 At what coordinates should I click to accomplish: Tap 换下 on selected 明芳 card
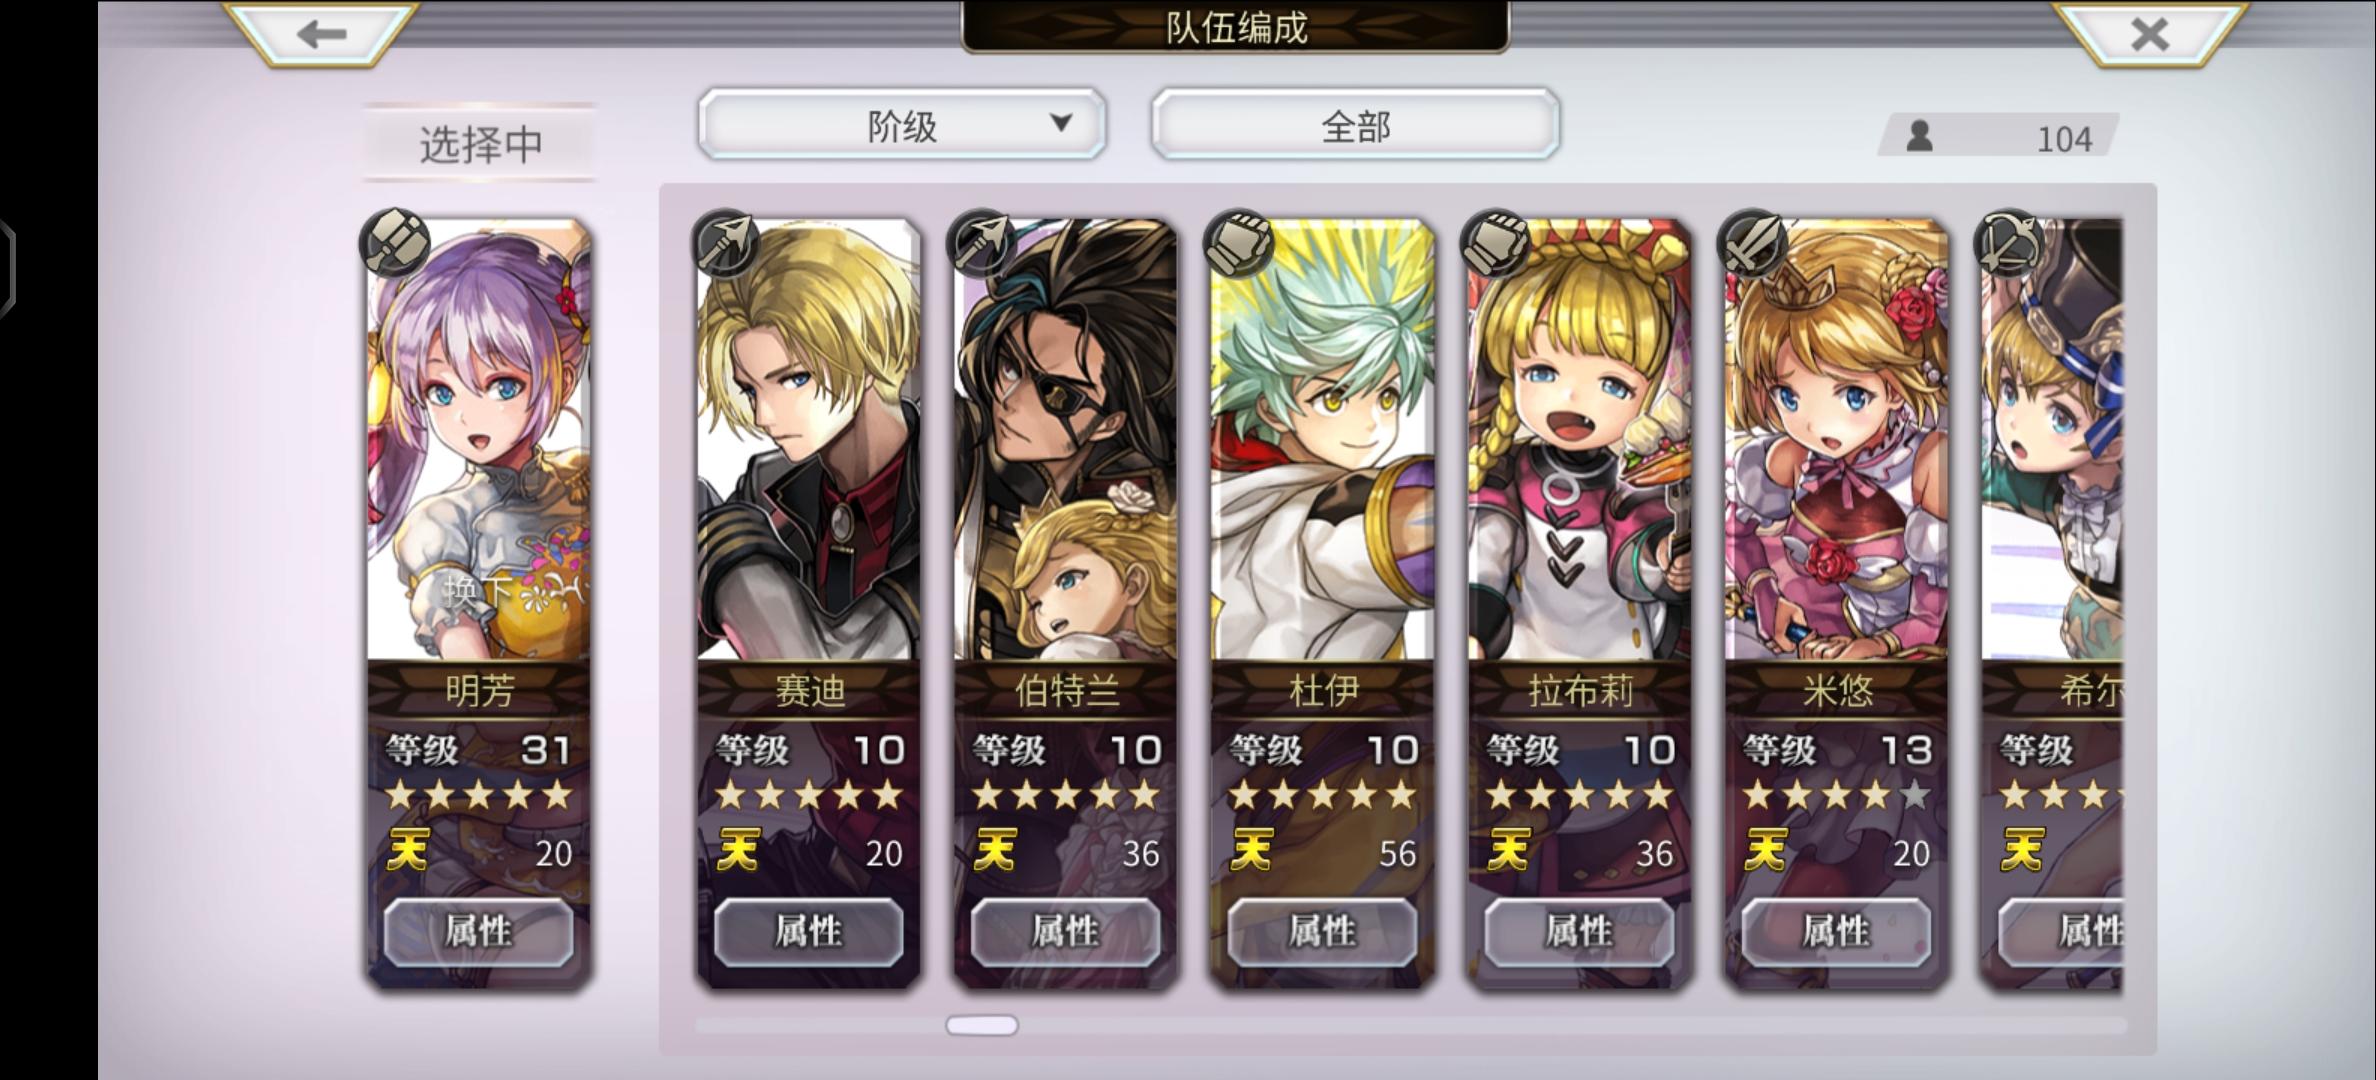coord(478,589)
